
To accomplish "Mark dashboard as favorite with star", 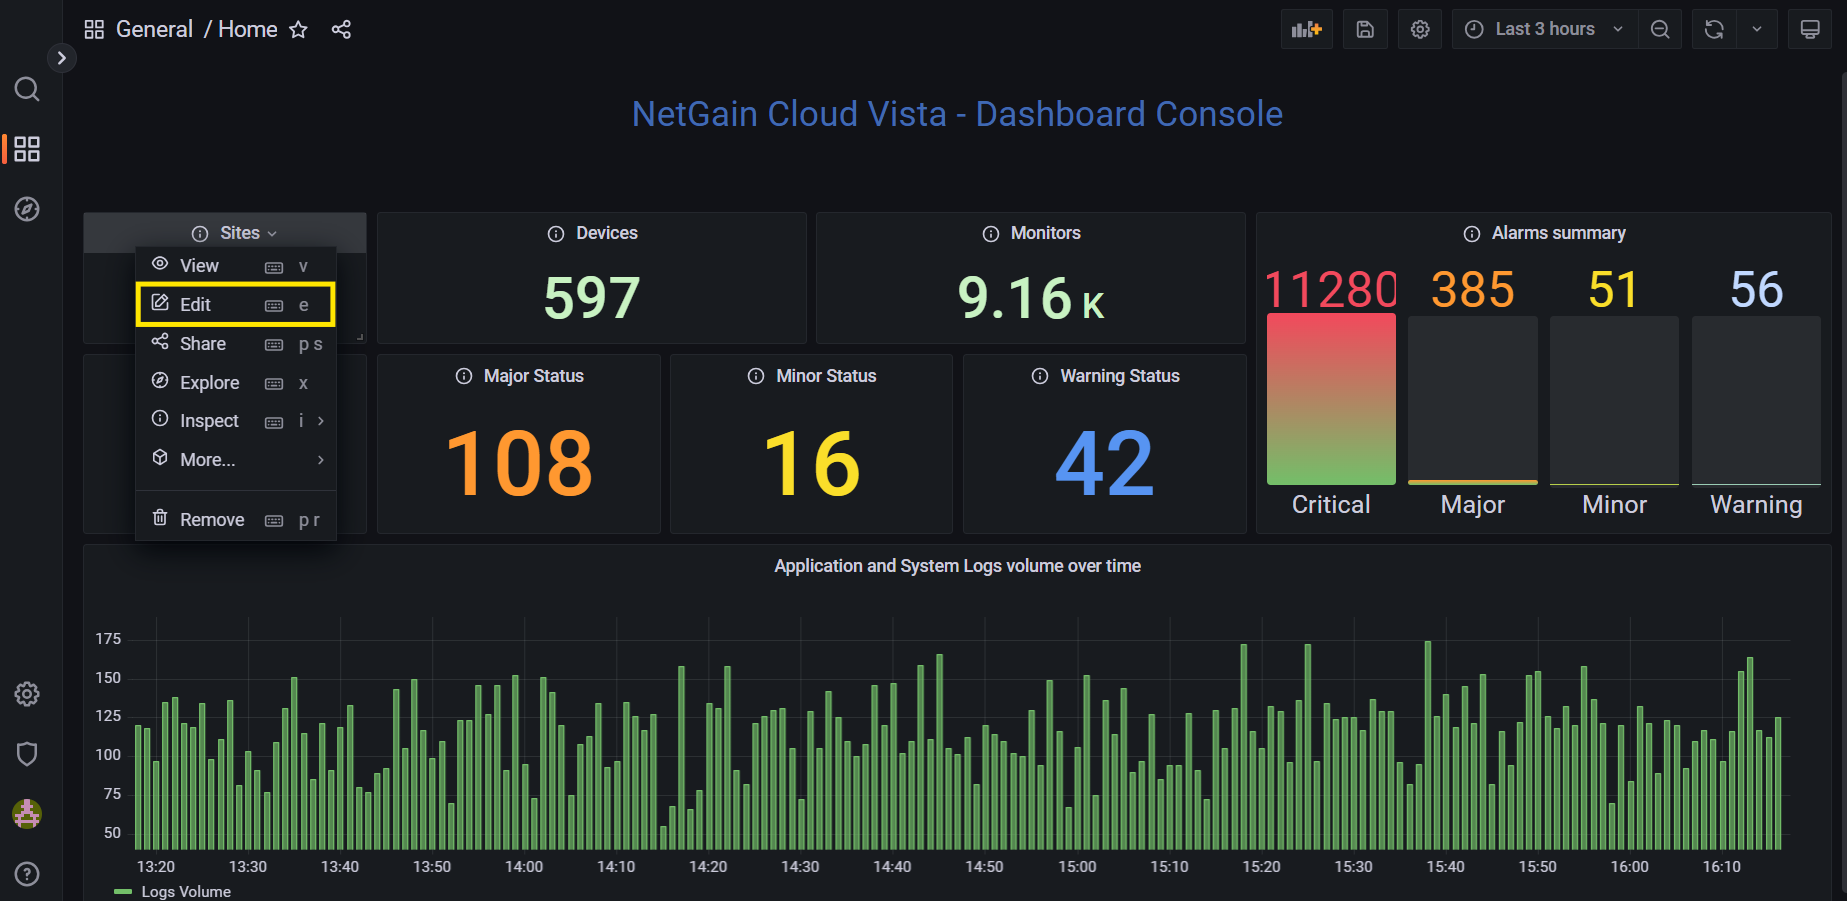I will click(x=298, y=29).
